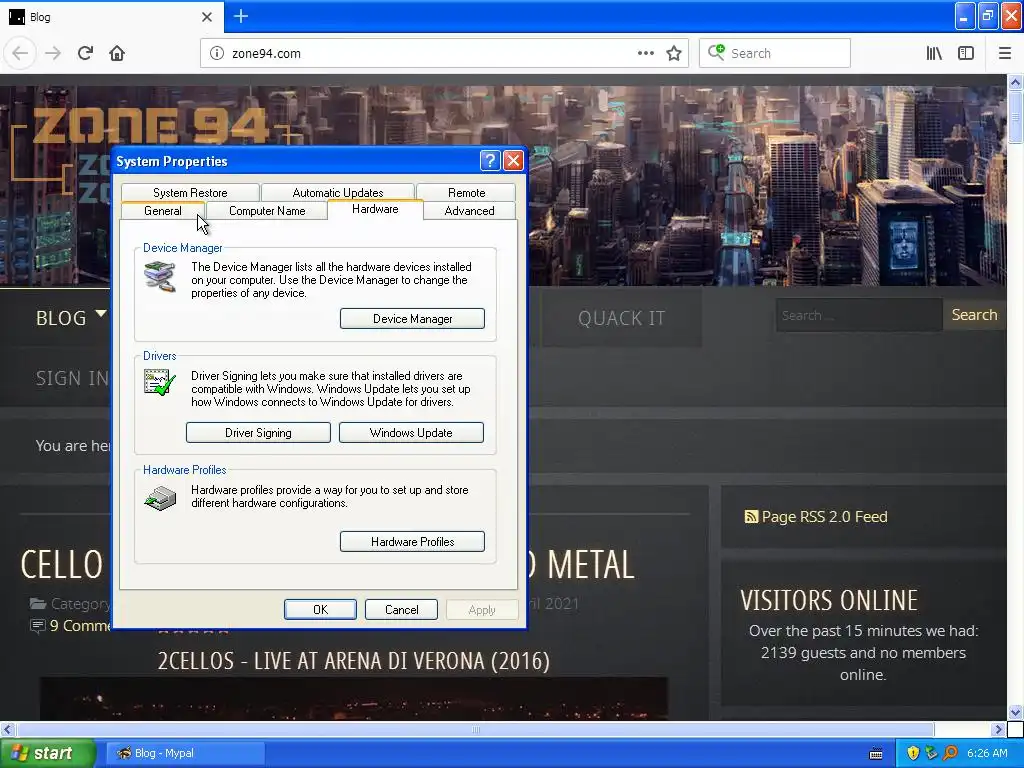
Task: Go back with browser back arrow
Action: (x=20, y=54)
